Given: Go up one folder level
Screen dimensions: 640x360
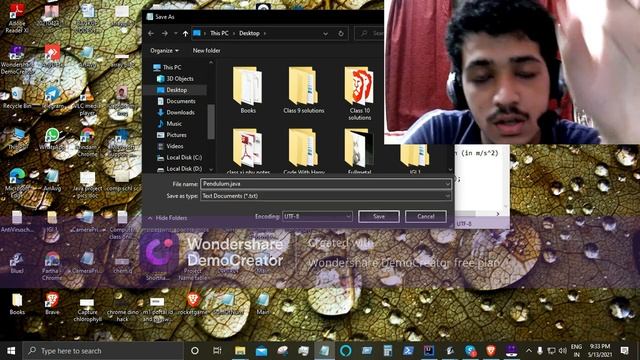Looking at the screenshot, I should point(185,33).
